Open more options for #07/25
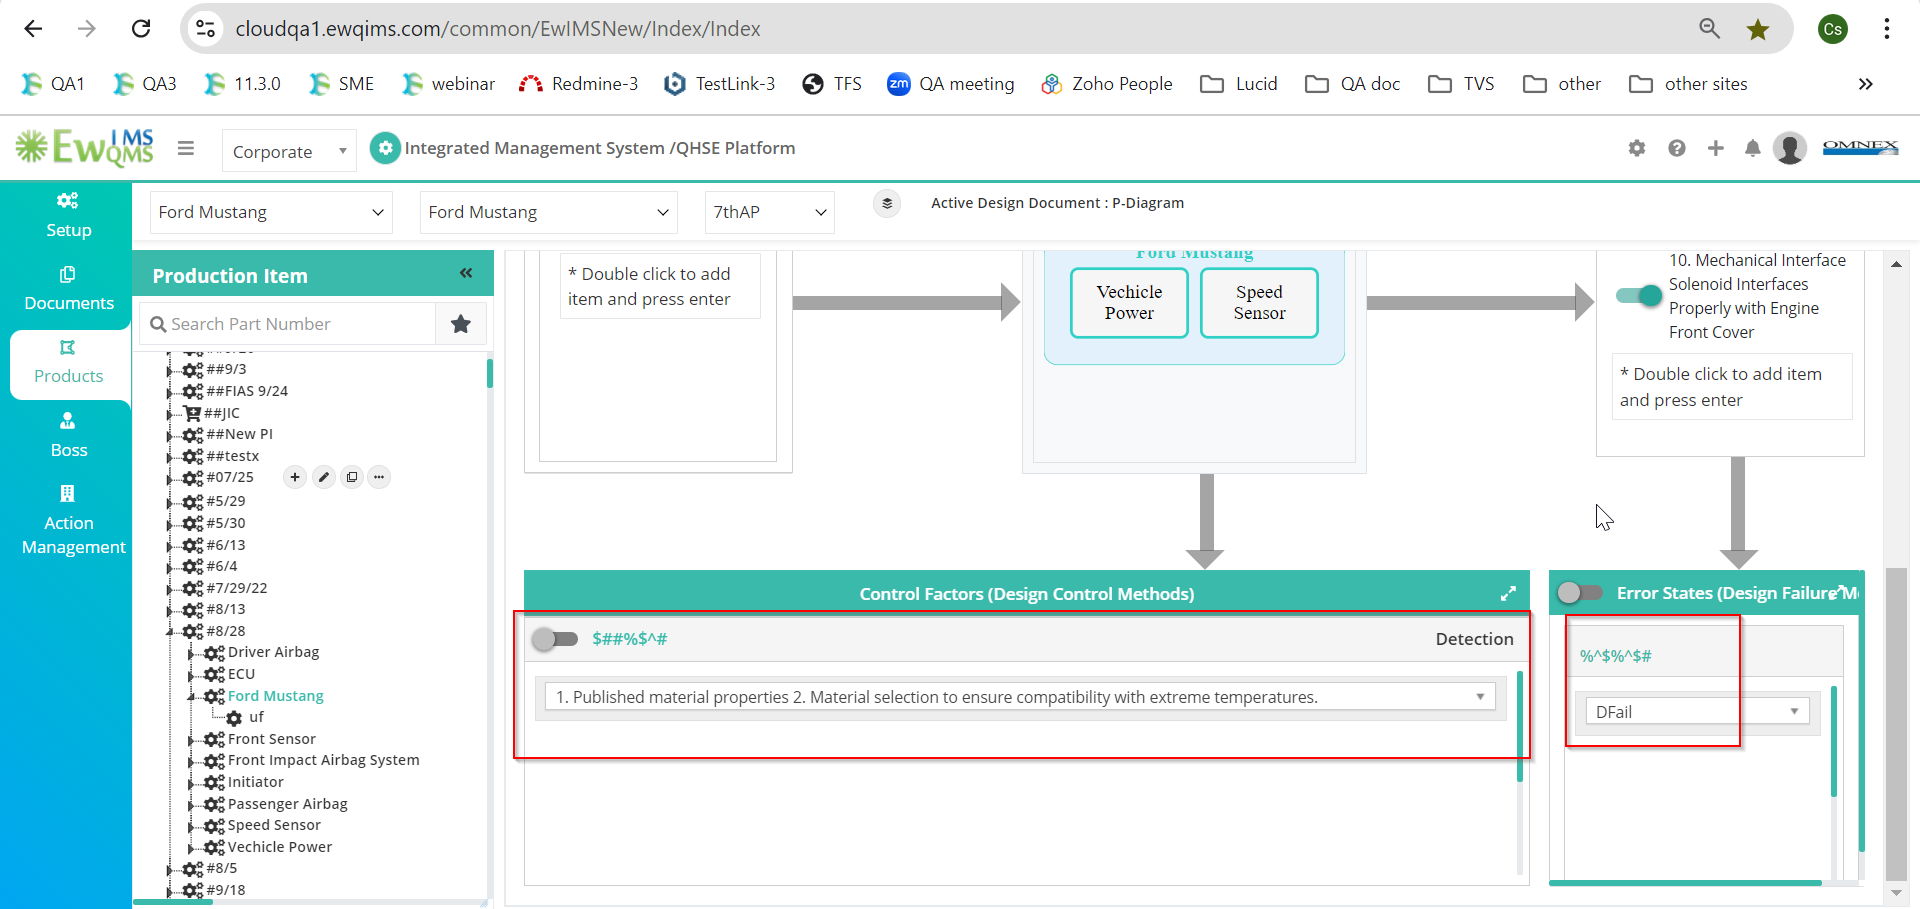Viewport: 1920px width, 909px height. [379, 477]
